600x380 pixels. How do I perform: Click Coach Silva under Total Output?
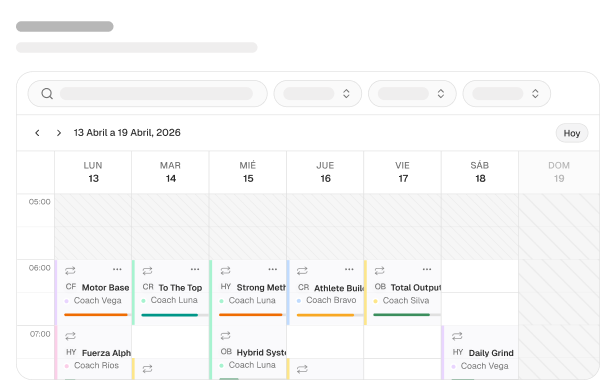pyautogui.click(x=406, y=300)
